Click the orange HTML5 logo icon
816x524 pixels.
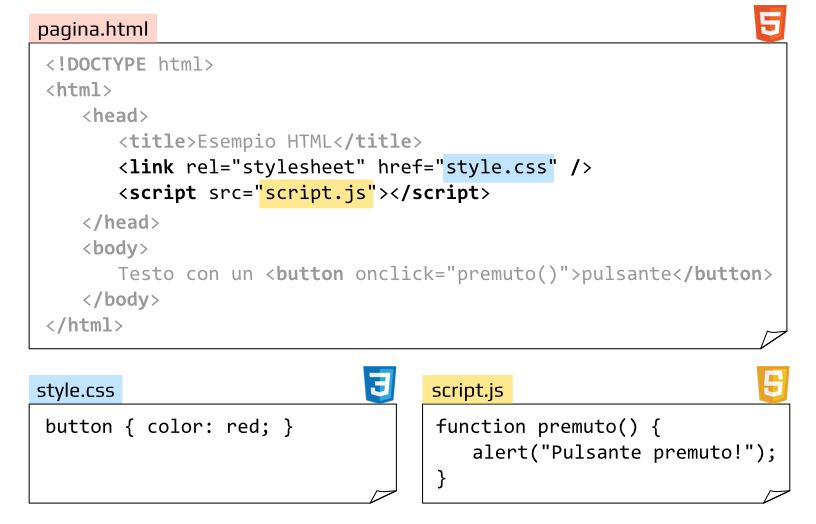770,23
